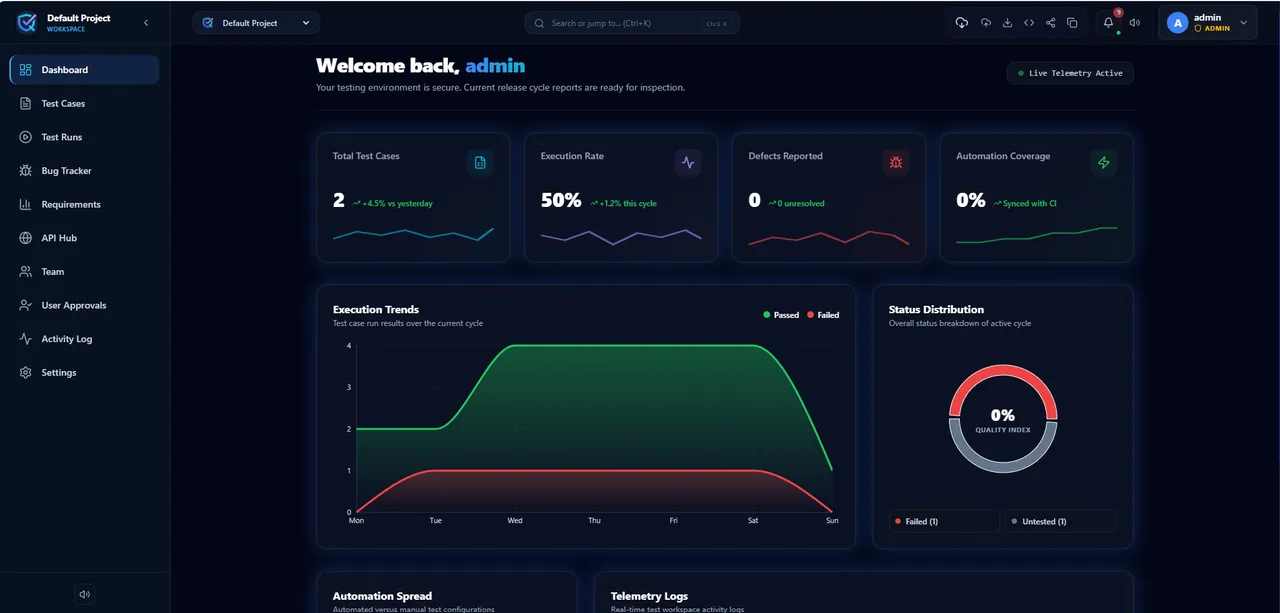
Task: Click the red failed segment of donut
Action: click(1003, 370)
